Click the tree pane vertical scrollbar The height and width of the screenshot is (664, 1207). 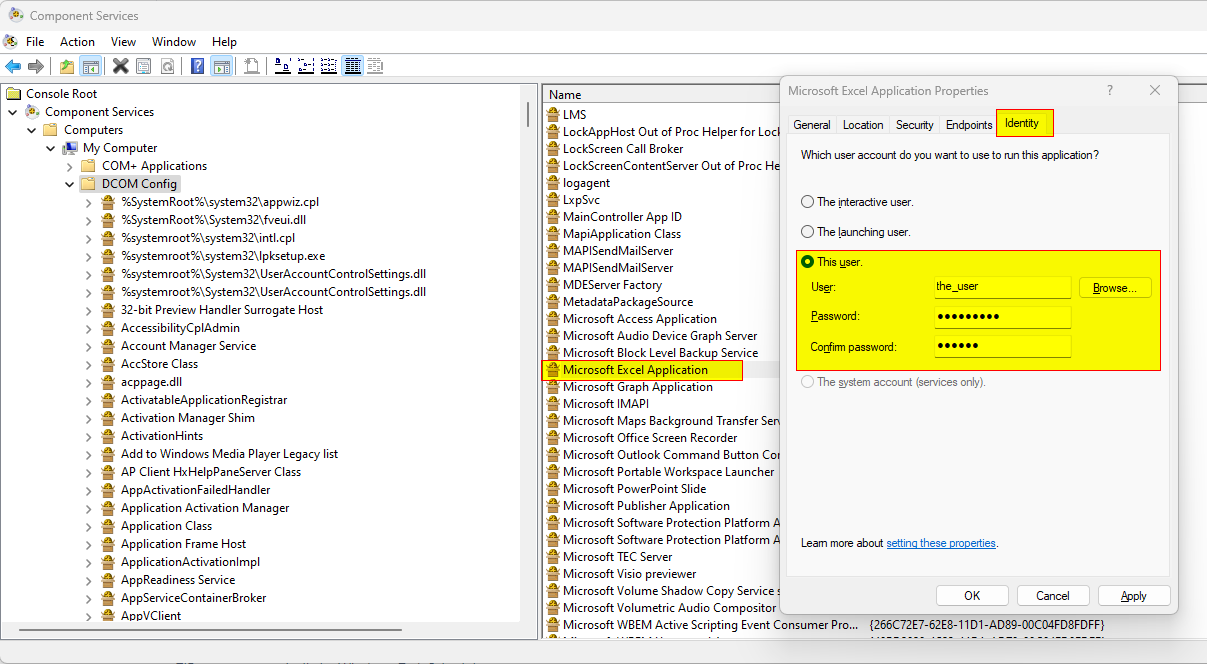click(x=528, y=113)
